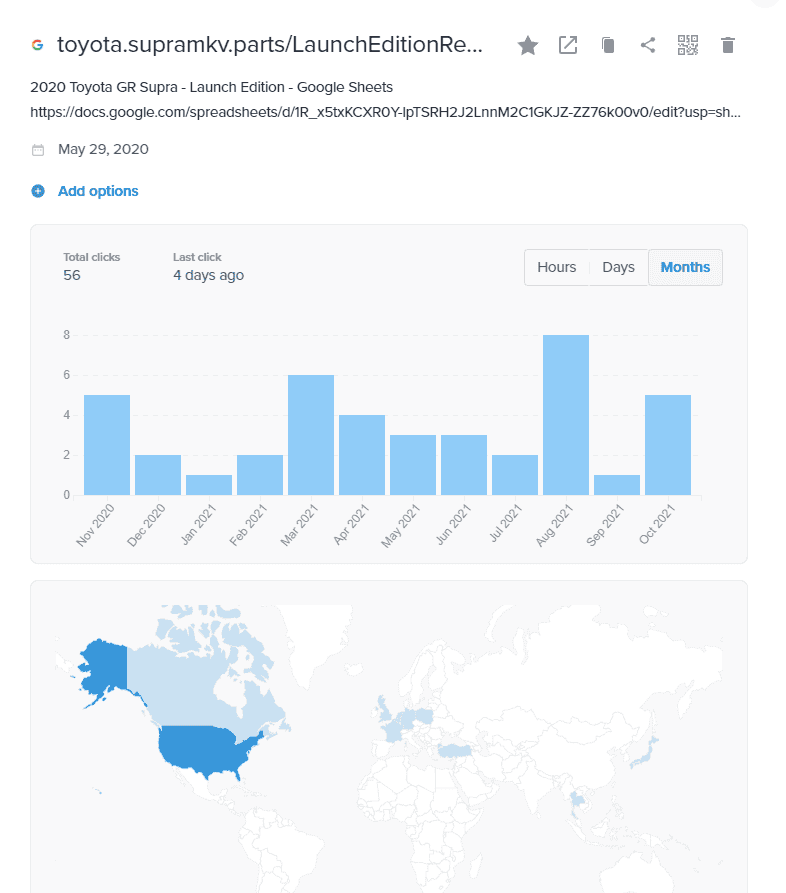
Task: Click the plus icon beside Add options
Action: tap(38, 191)
